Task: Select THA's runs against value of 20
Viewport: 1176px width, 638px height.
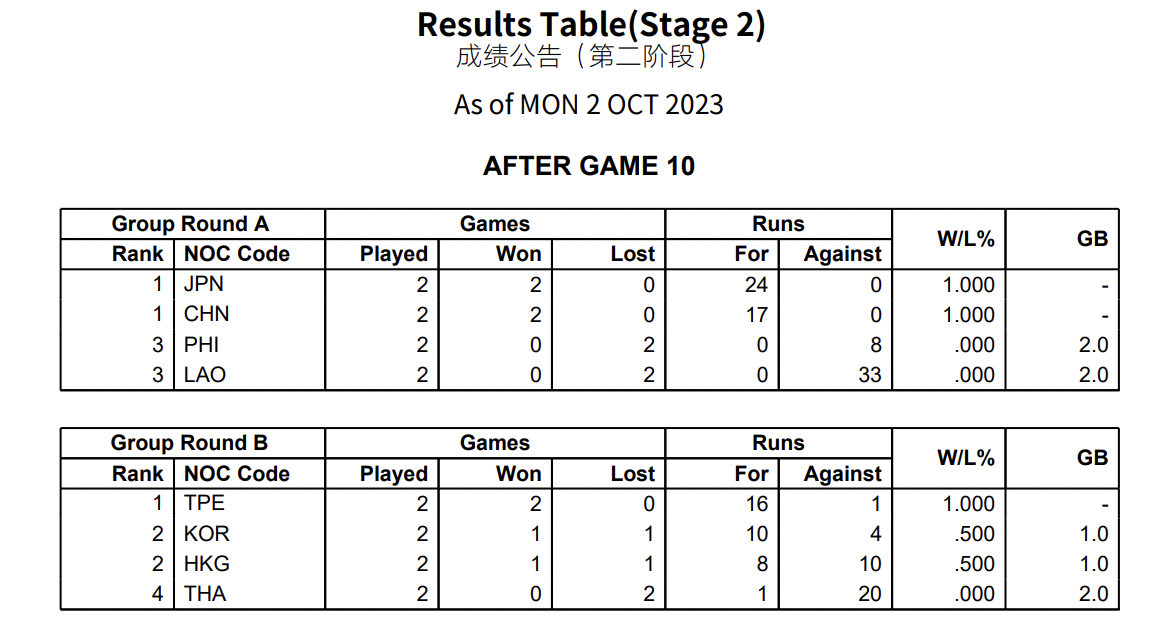Action: click(x=869, y=594)
